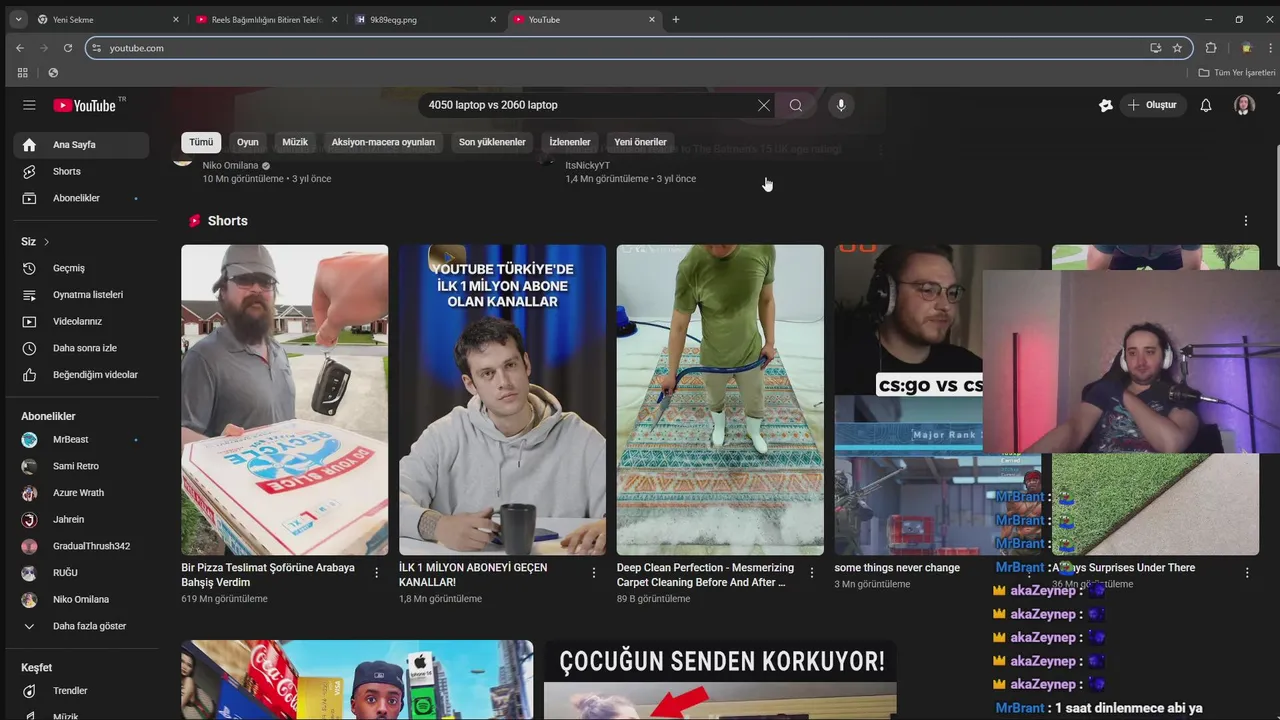Open the İLK 1 MİLYON ABONE short thumbnail
The width and height of the screenshot is (1280, 720).
502,400
